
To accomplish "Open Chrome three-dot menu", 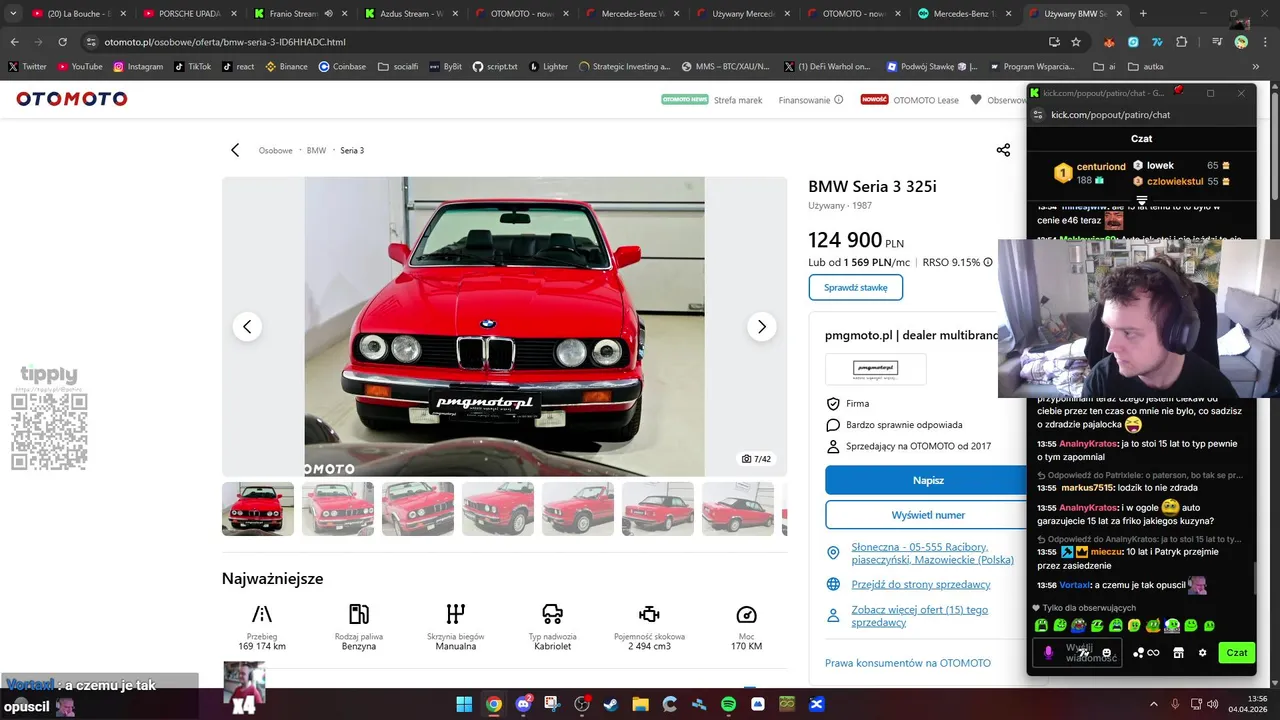I will pyautogui.click(x=1263, y=42).
